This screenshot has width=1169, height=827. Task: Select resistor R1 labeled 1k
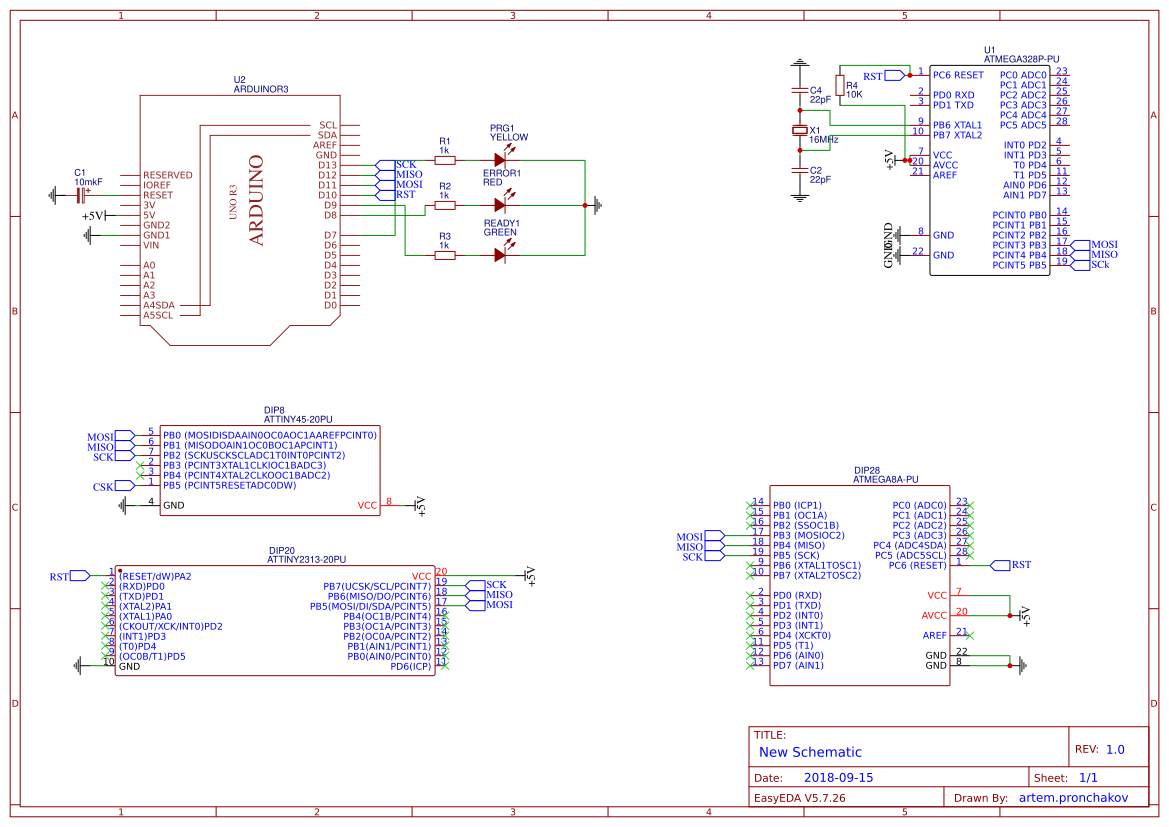pyautogui.click(x=443, y=158)
